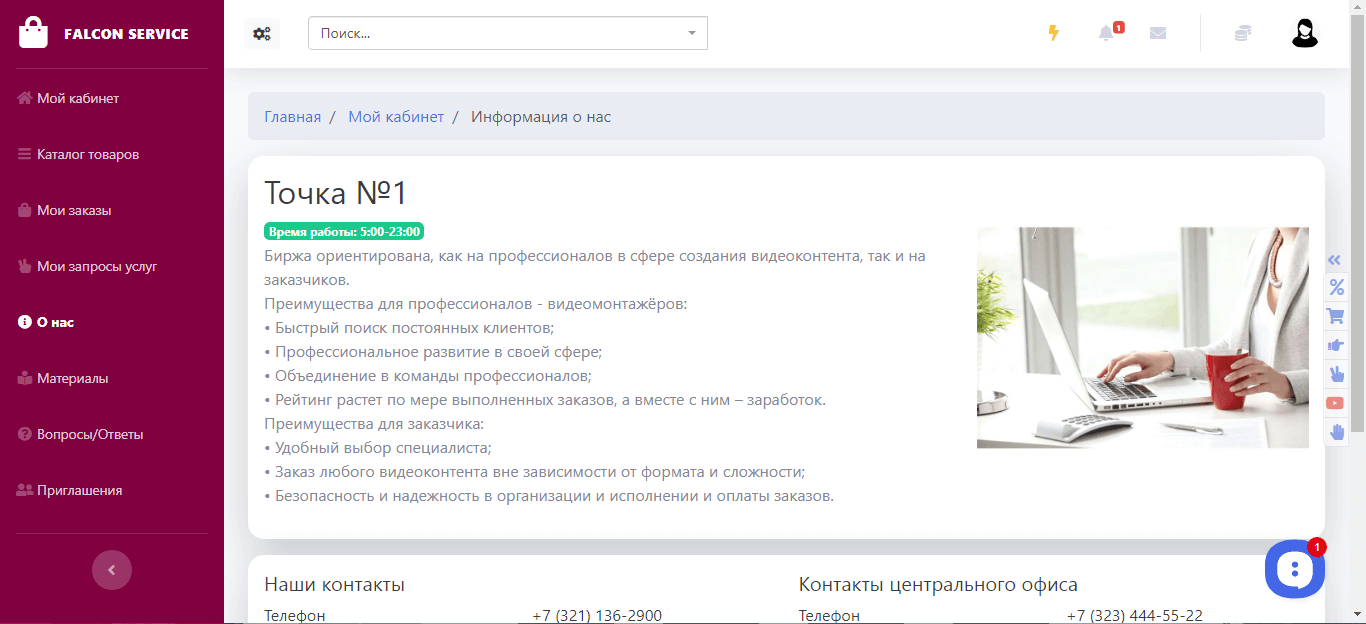Select Вопросы/Ответы sidebar item

[x=90, y=435]
